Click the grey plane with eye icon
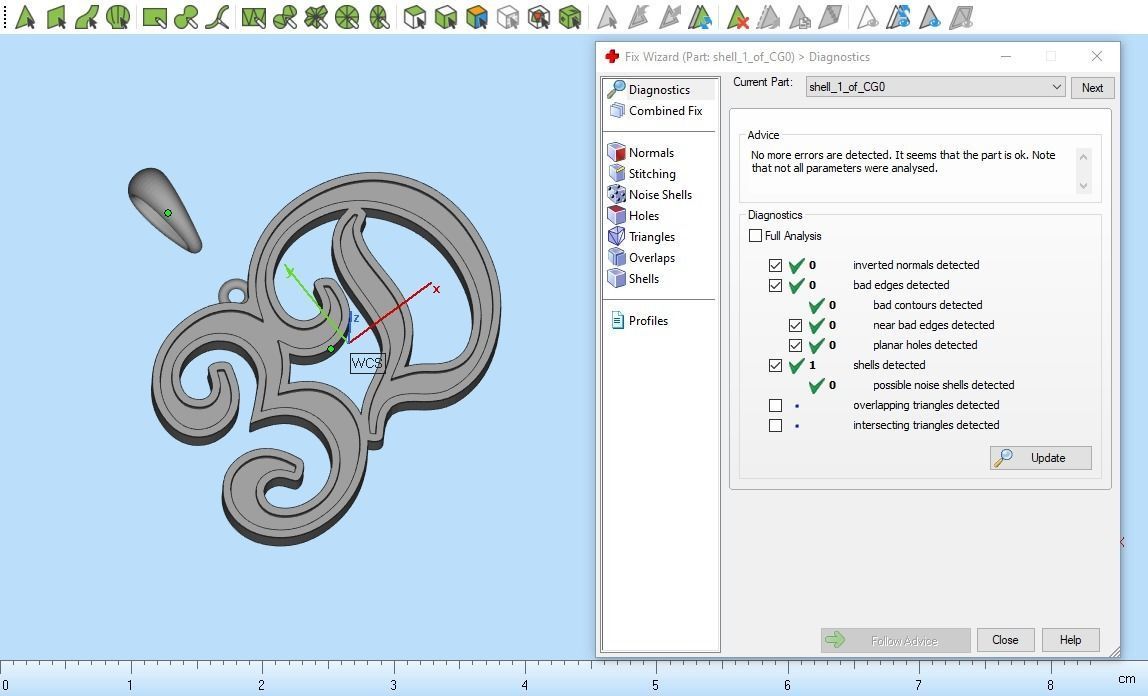Viewport: 1148px width, 696px height. (961, 17)
